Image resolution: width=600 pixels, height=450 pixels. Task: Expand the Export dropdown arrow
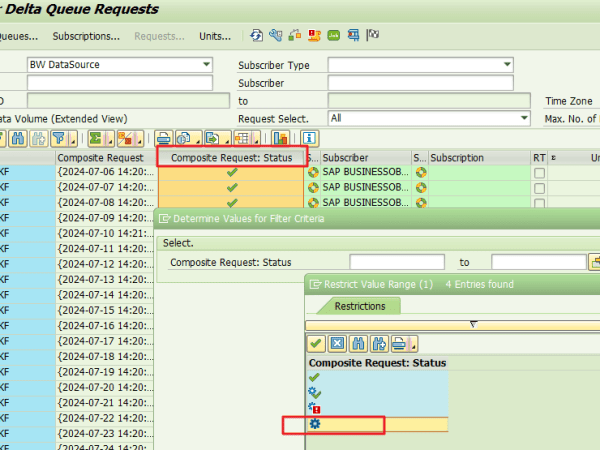tap(227, 139)
